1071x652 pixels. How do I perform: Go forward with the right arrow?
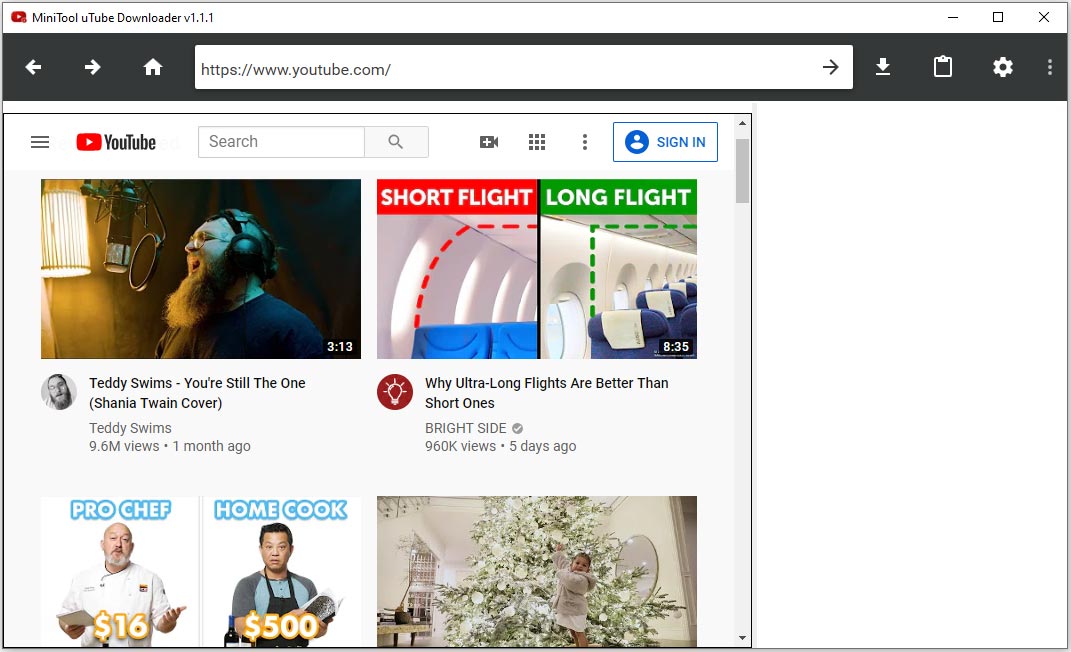92,67
